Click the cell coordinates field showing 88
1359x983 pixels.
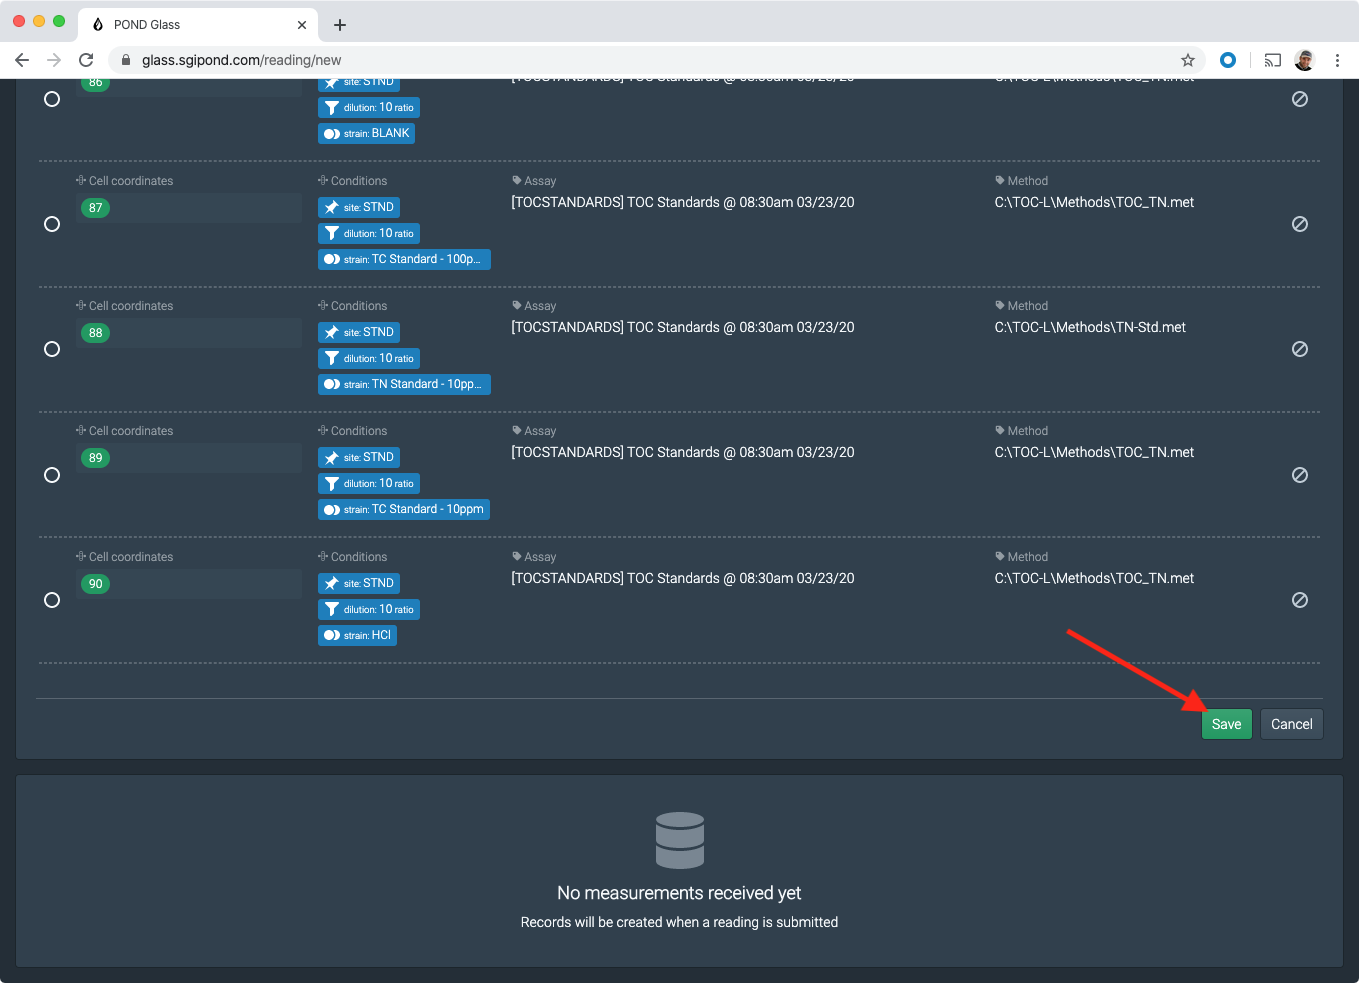coord(190,333)
